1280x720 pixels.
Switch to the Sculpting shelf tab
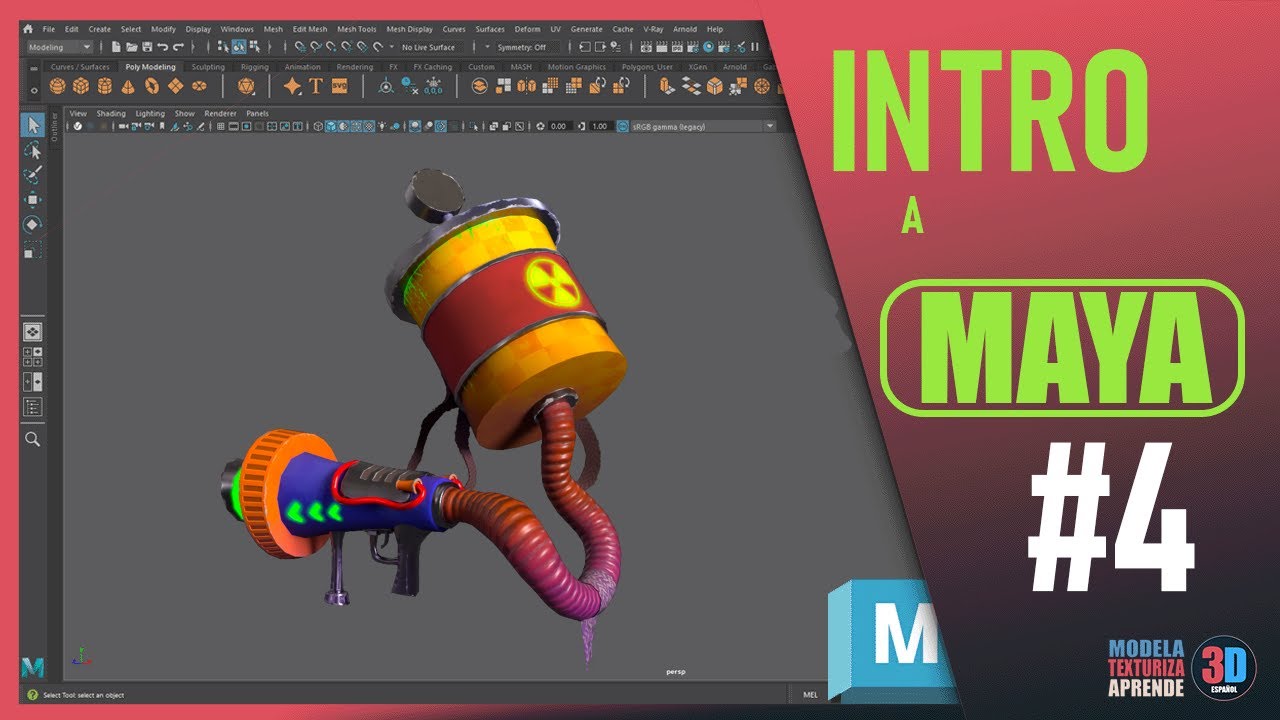[208, 67]
